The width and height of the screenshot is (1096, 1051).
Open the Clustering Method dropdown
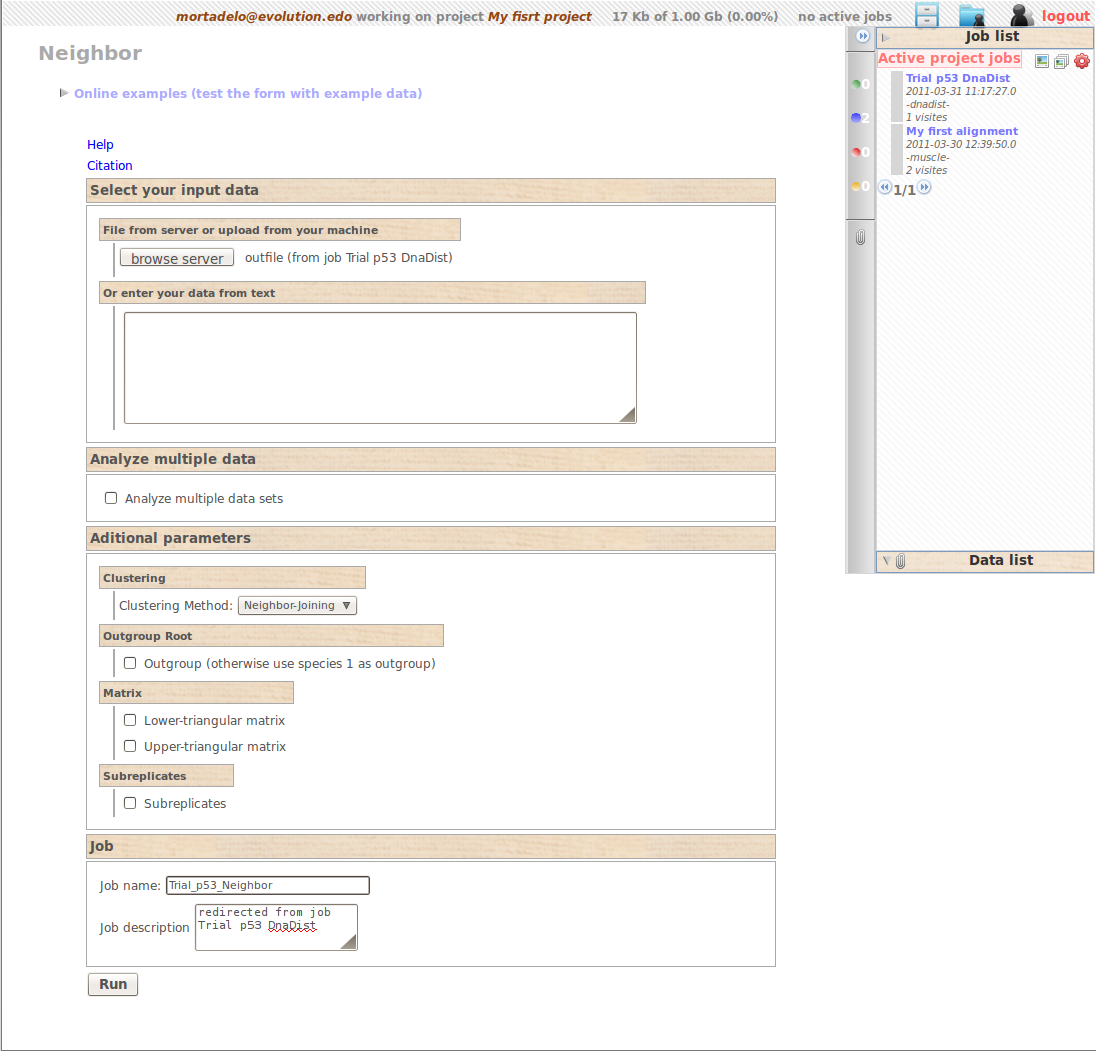pos(297,605)
